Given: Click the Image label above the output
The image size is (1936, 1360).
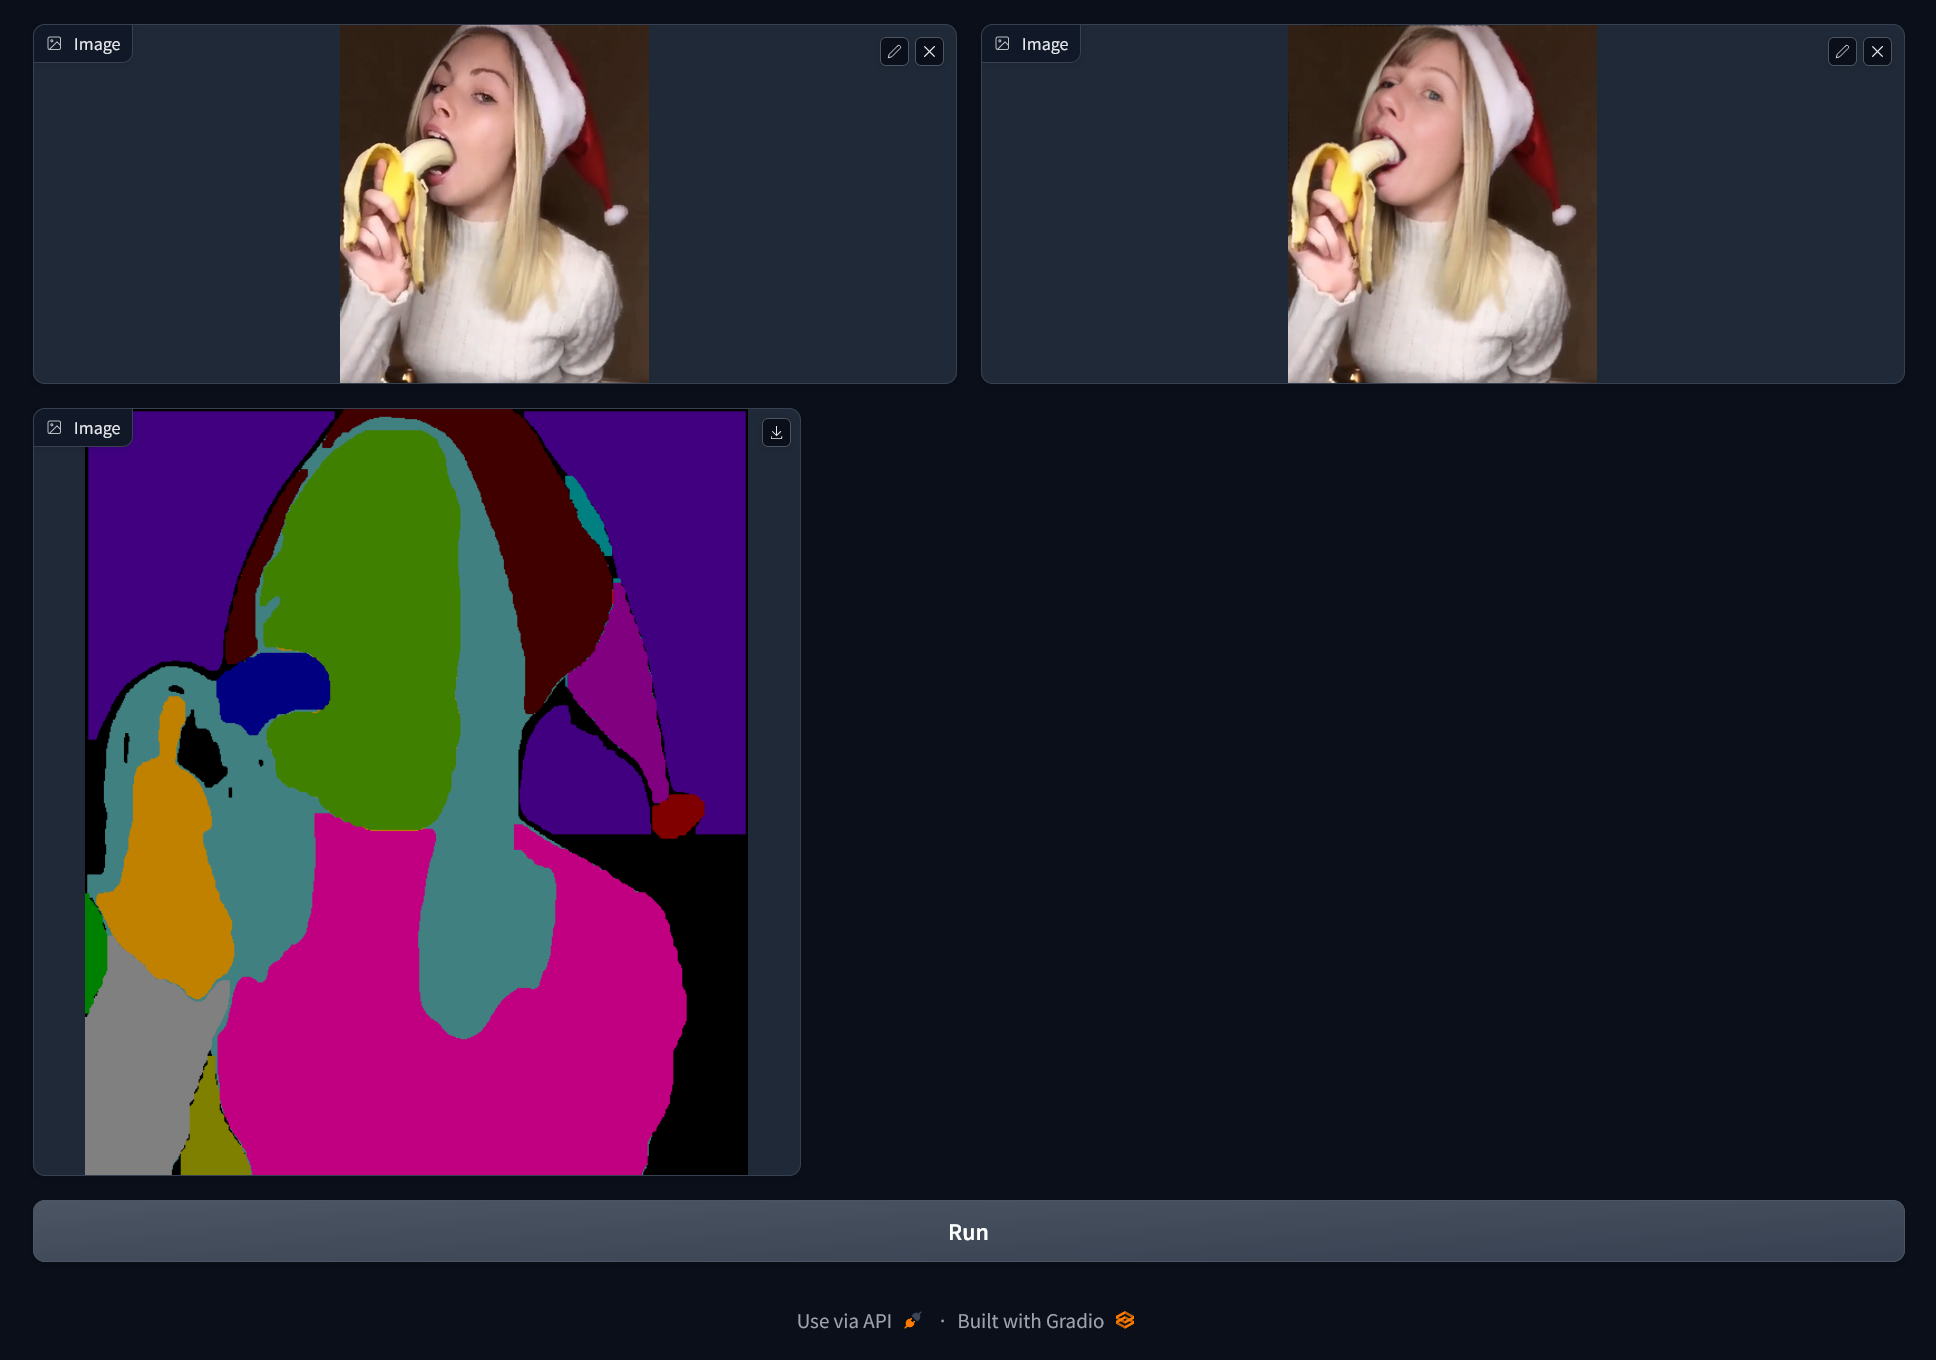Looking at the screenshot, I should pyautogui.click(x=96, y=427).
